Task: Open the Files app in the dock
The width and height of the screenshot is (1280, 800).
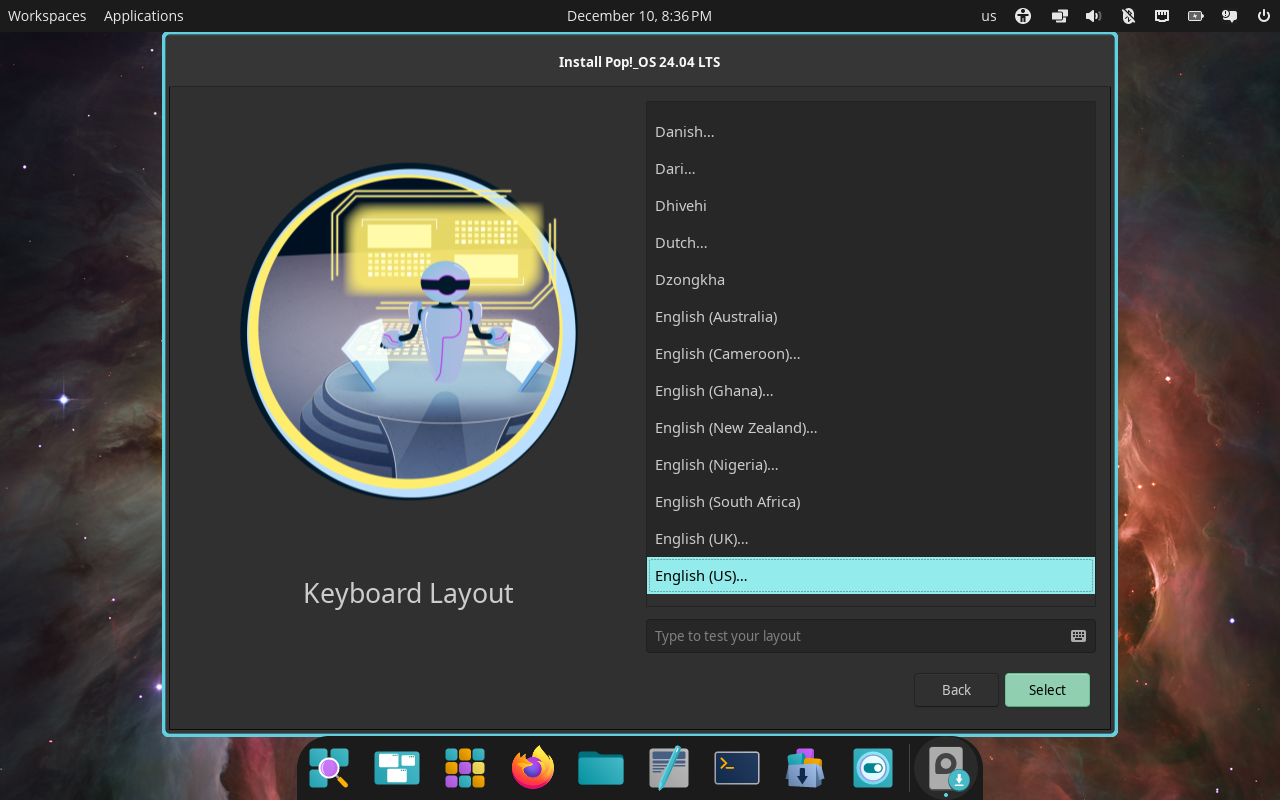Action: click(600, 767)
